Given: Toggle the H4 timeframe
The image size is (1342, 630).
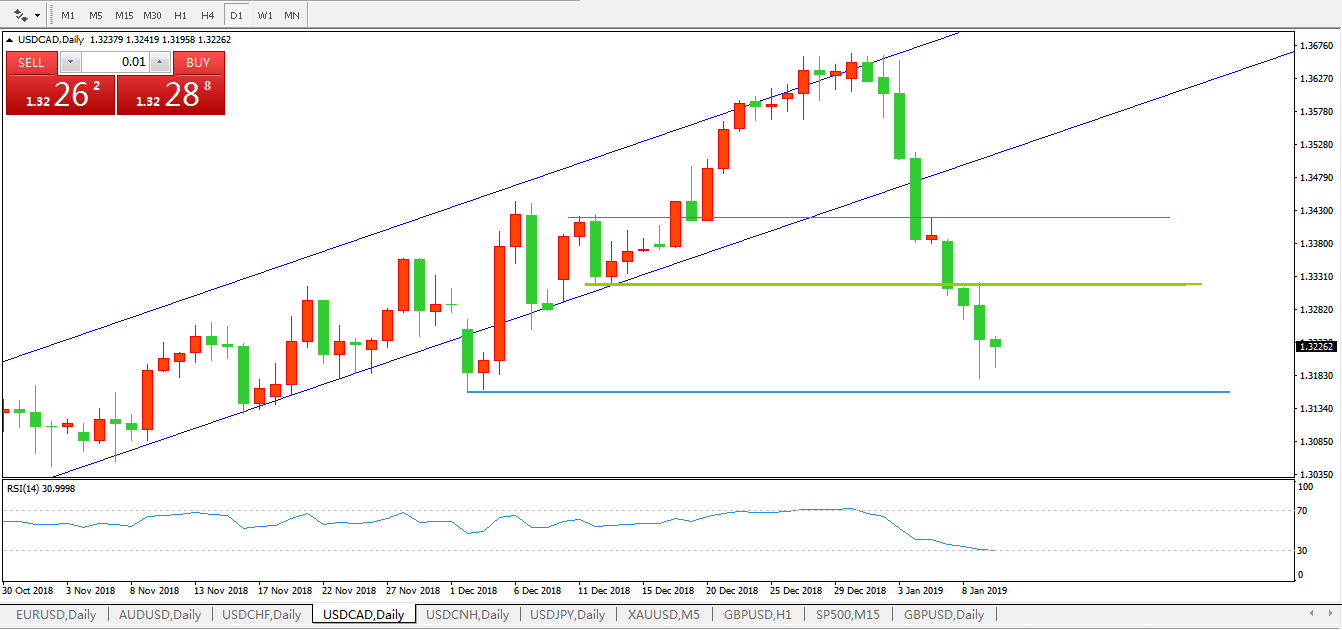Looking at the screenshot, I should [x=207, y=16].
